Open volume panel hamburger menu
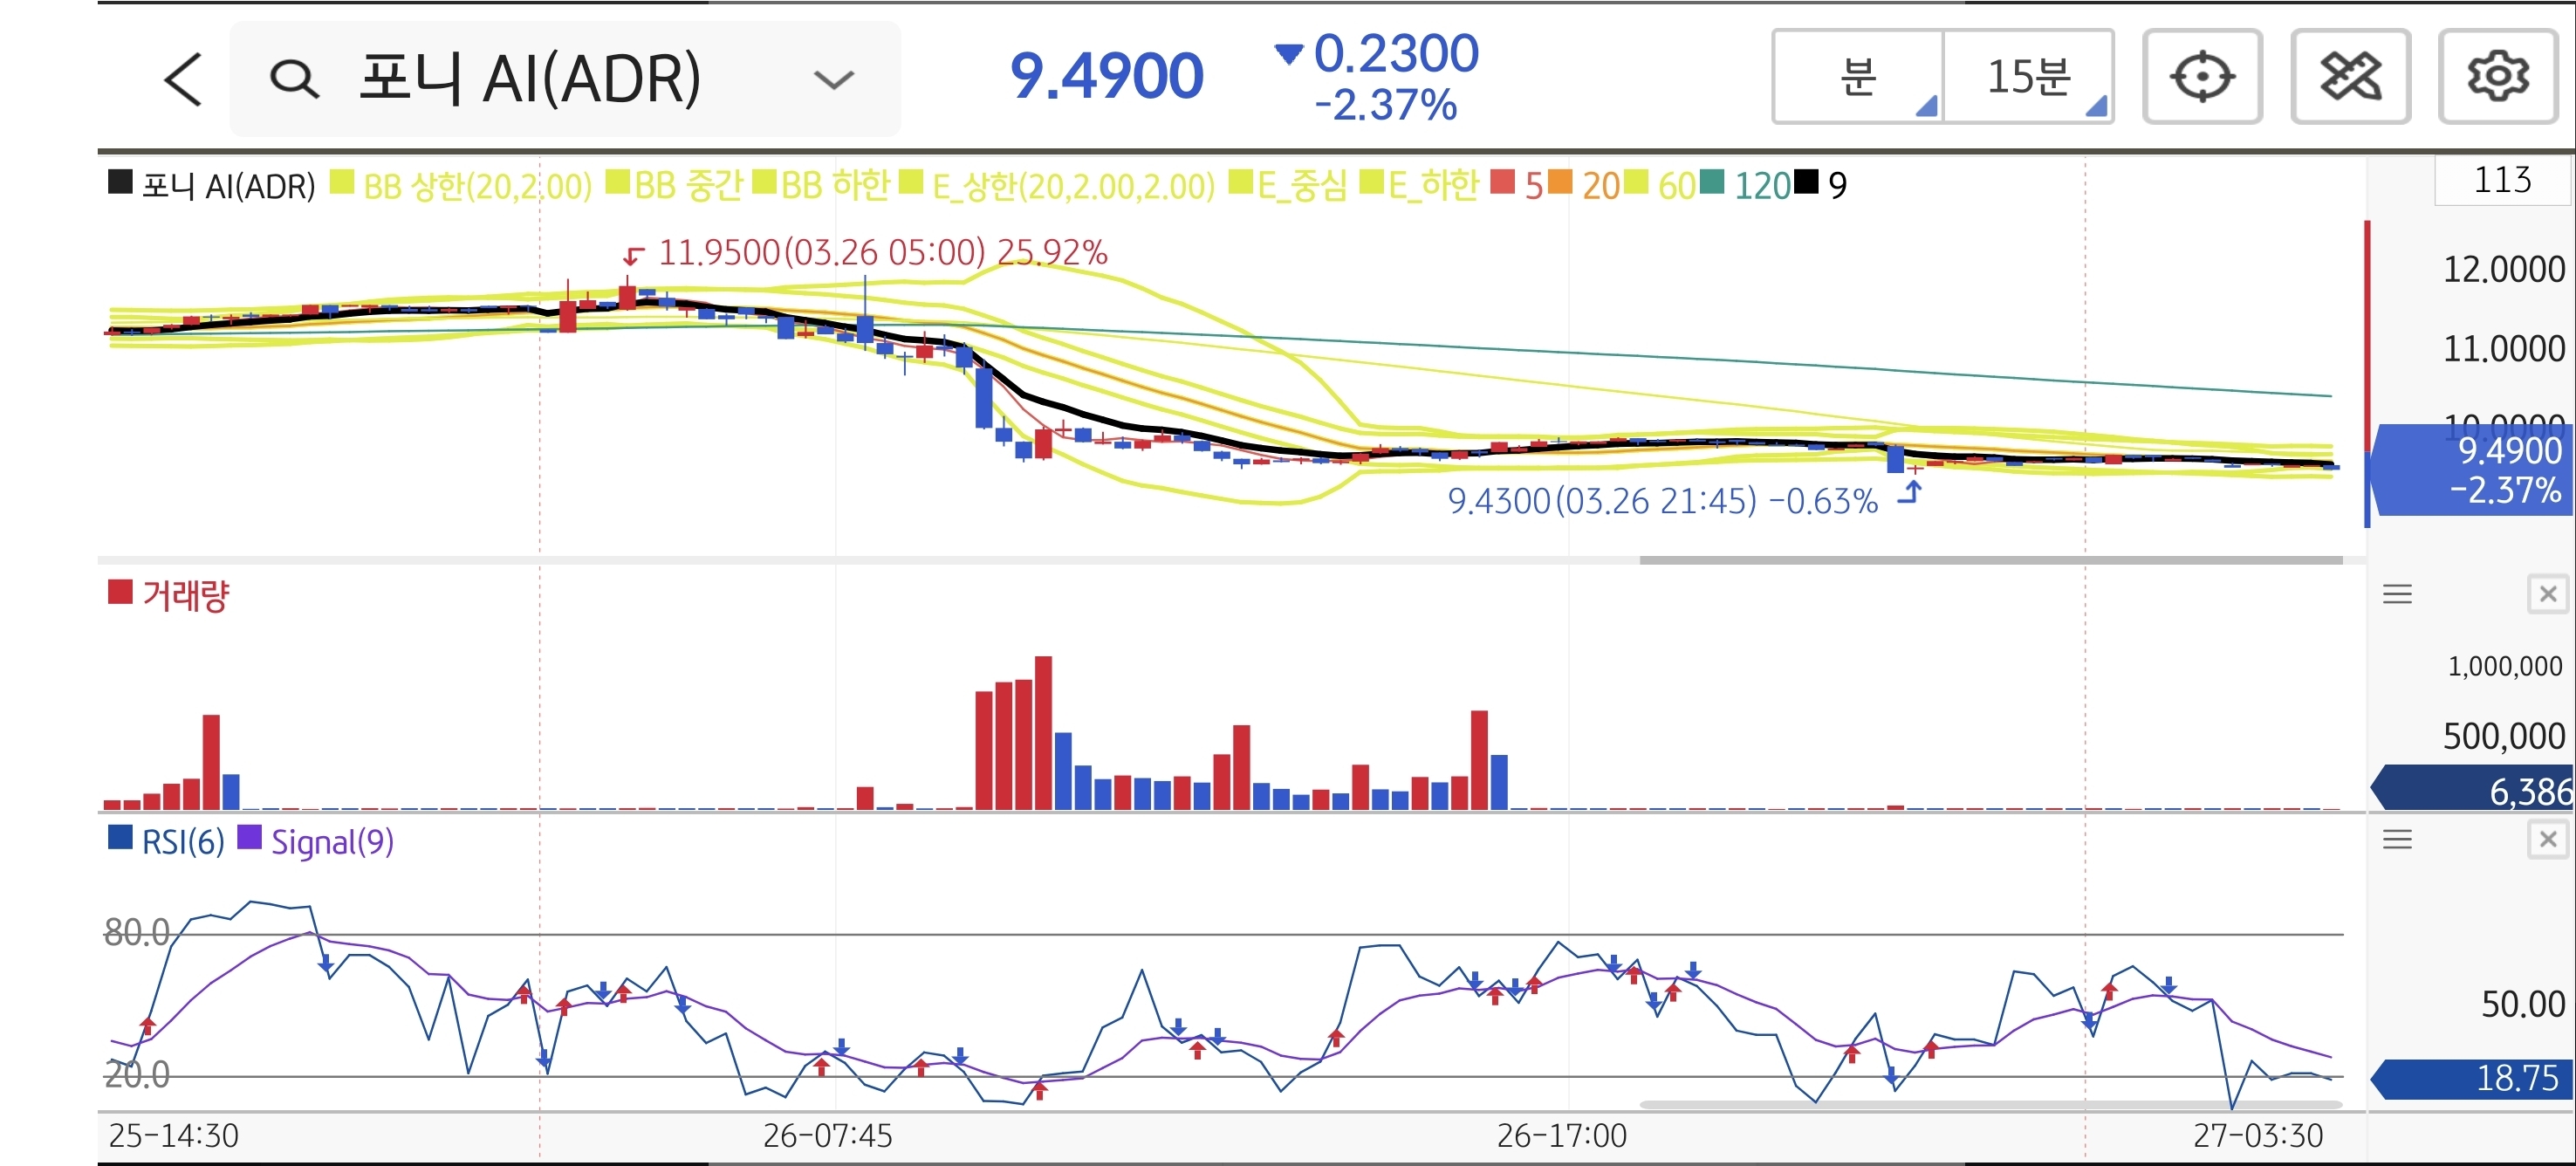The image size is (2576, 1166). point(2397,594)
